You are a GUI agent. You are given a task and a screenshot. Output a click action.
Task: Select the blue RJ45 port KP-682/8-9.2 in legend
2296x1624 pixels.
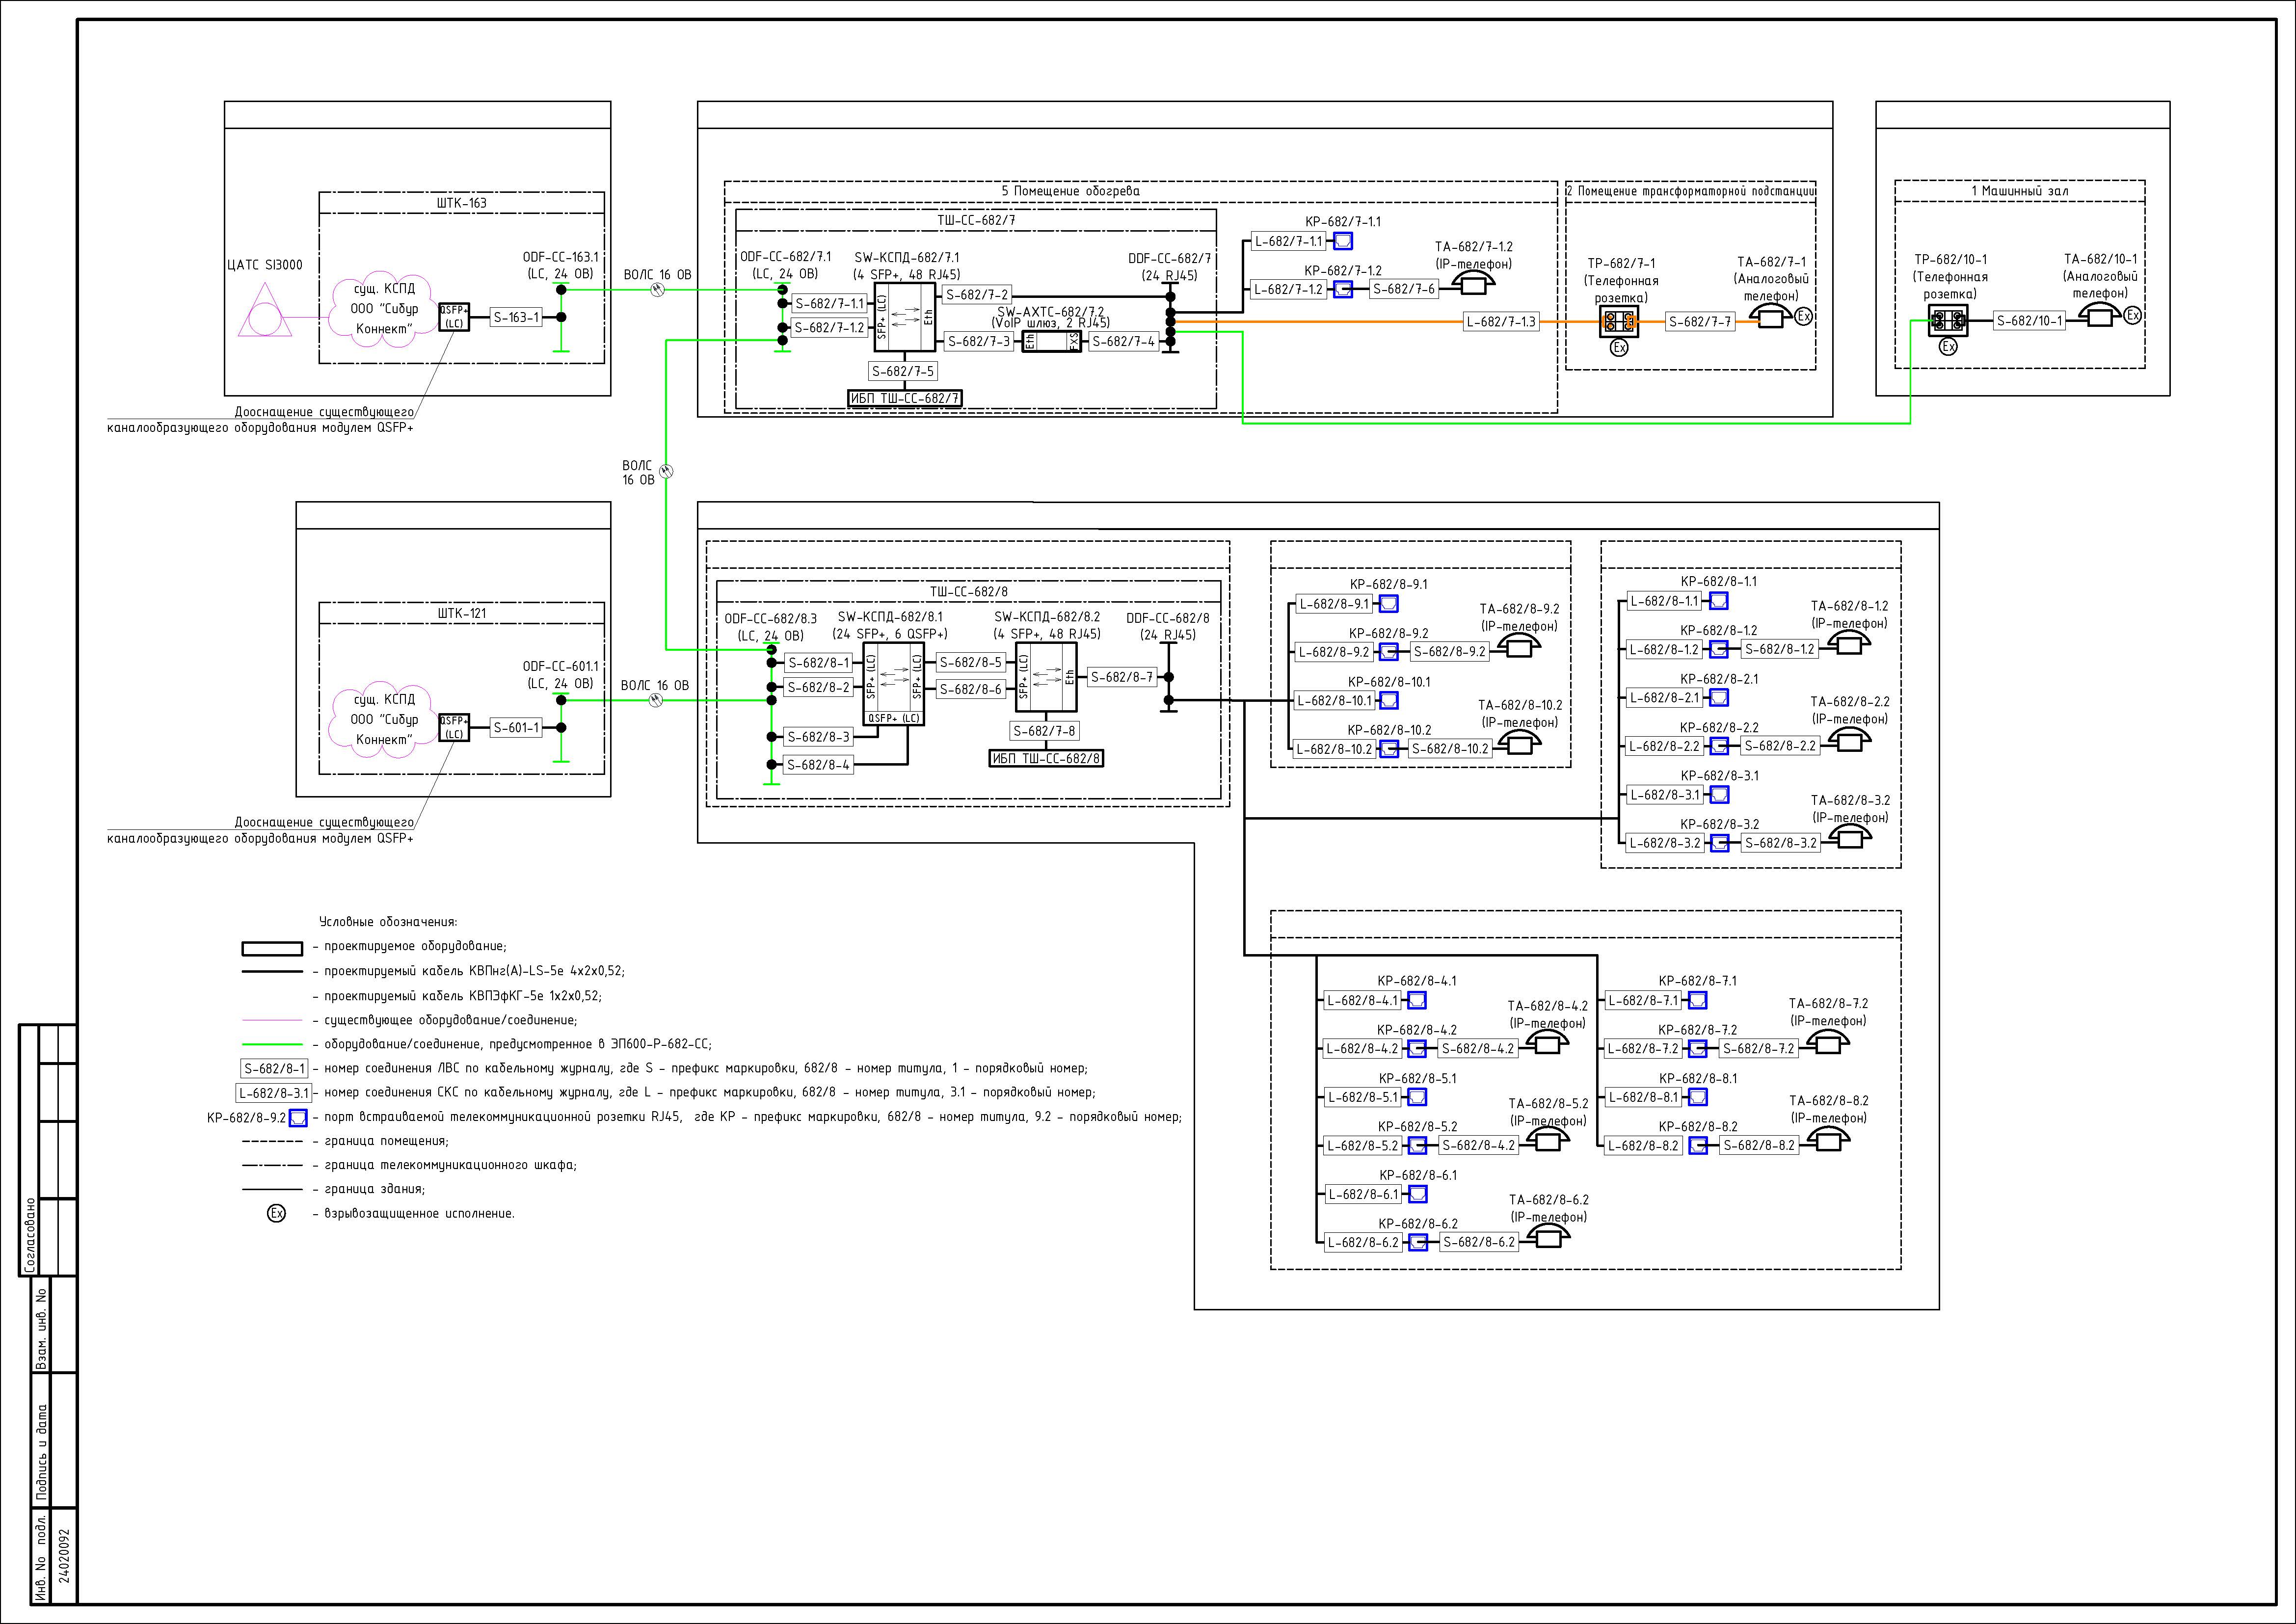pos(298,1118)
